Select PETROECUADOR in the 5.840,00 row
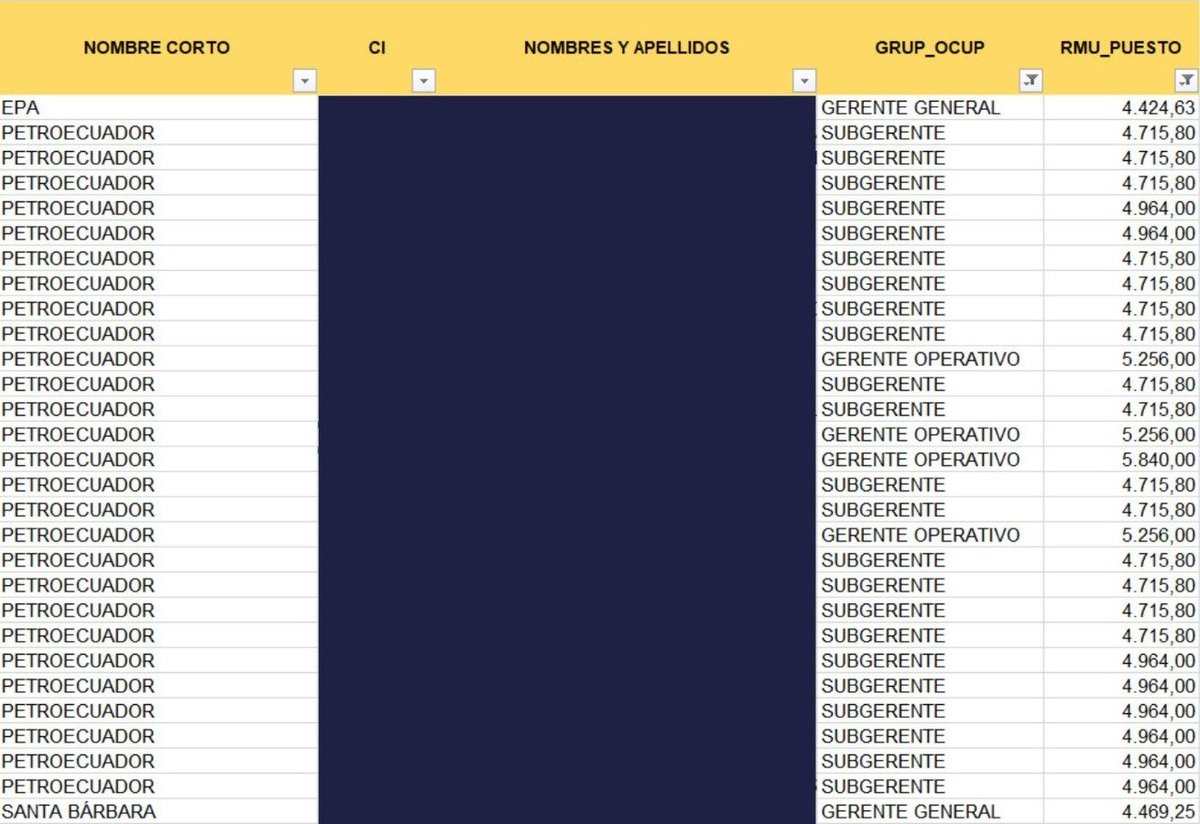This screenshot has height=824, width=1200. [x=158, y=459]
